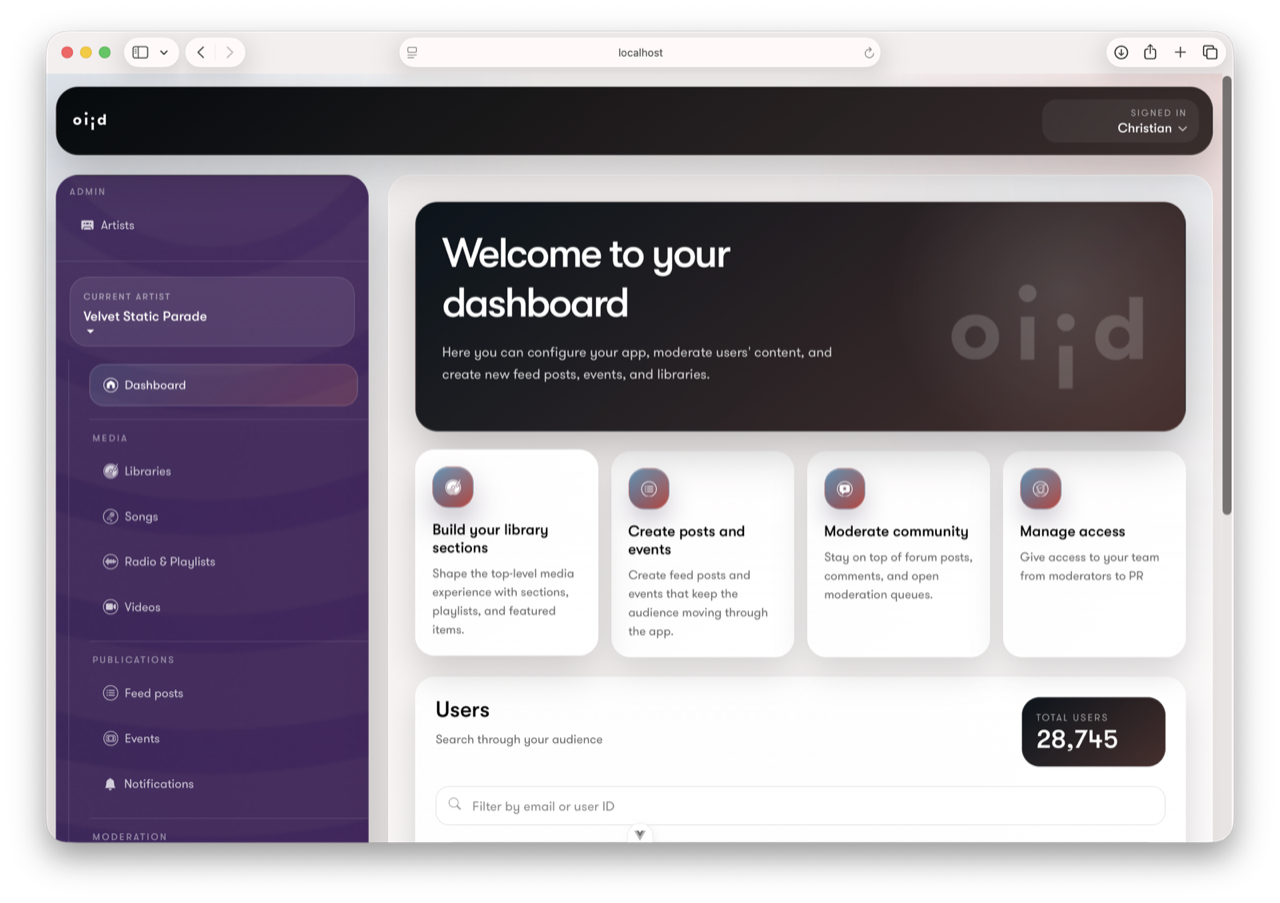Click the filter by email input field
Screen dimensions: 1280x903
(799, 805)
